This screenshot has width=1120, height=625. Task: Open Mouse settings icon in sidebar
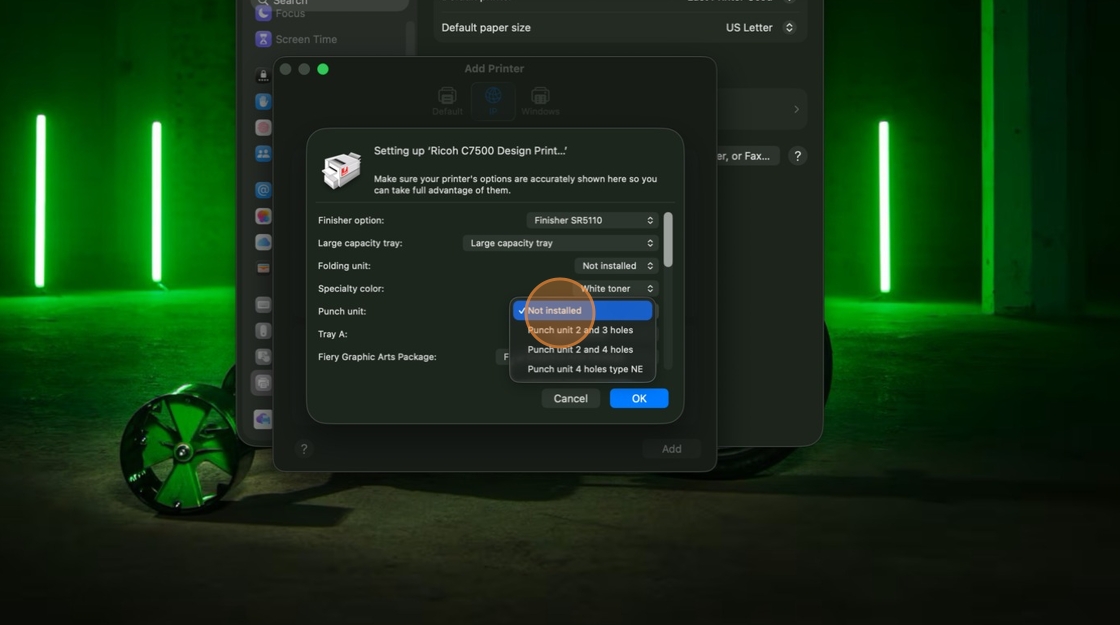pyautogui.click(x=263, y=331)
